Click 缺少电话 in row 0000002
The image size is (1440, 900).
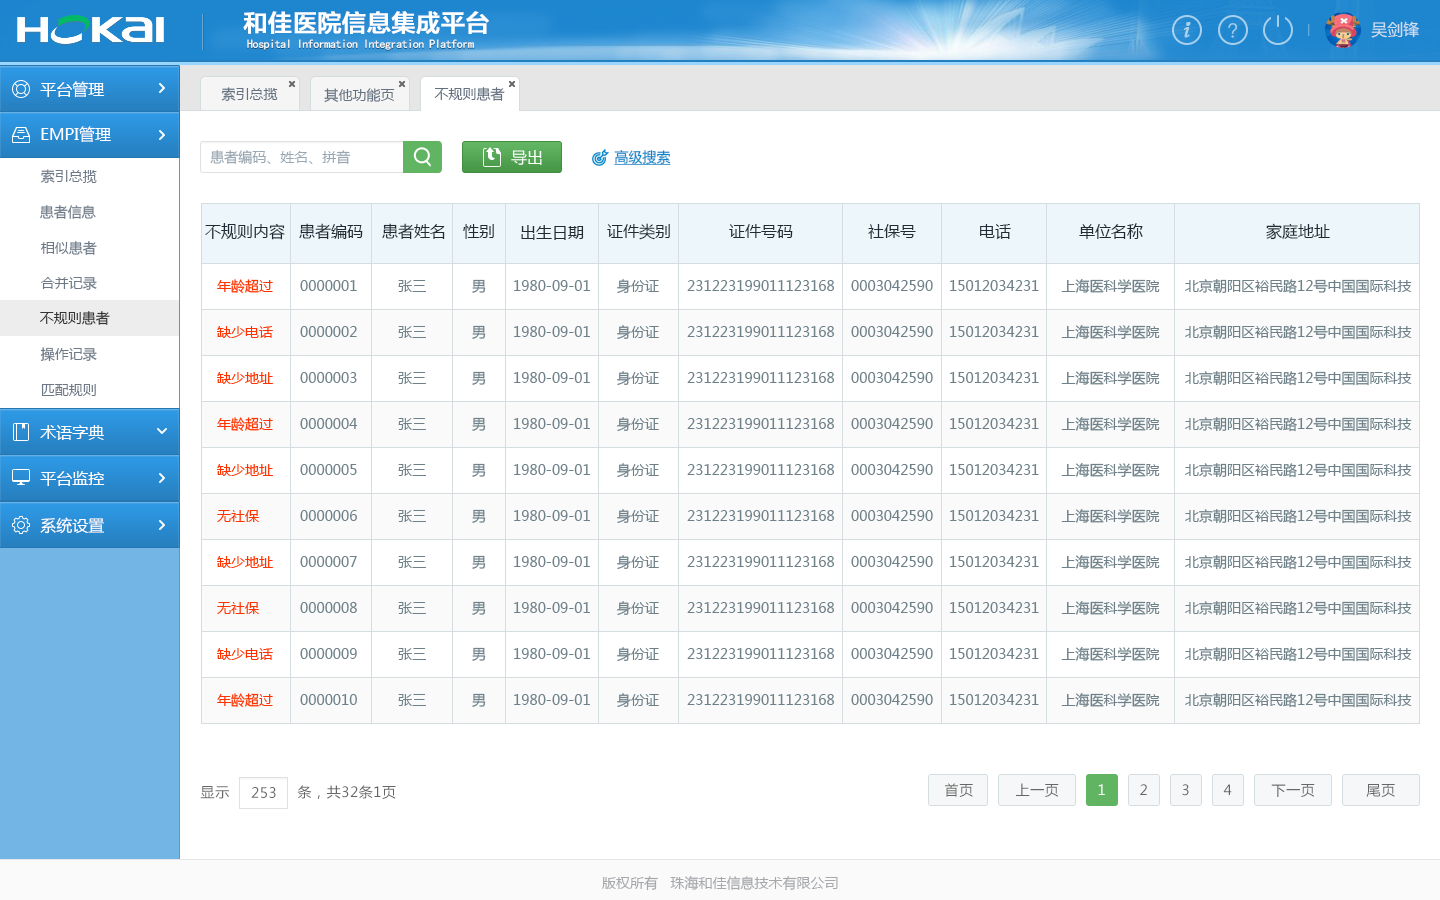point(245,332)
